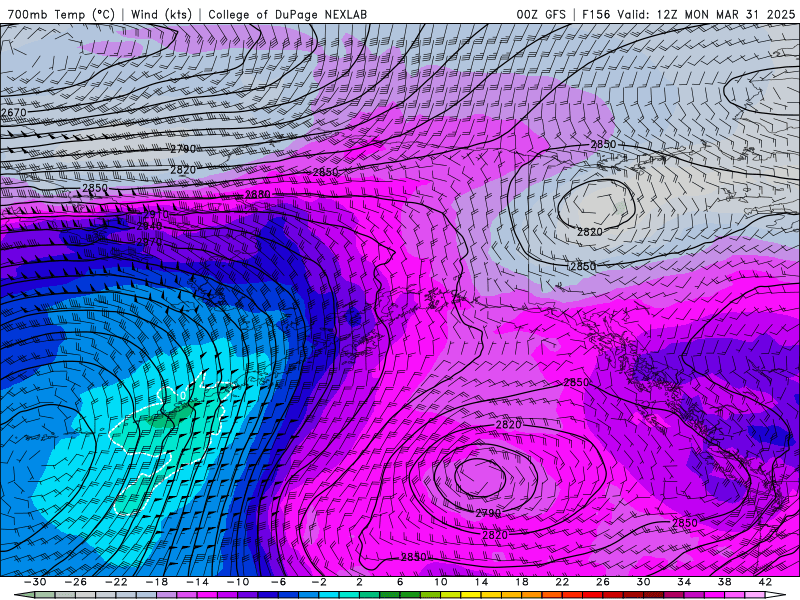Click the 2880 height contour label
This screenshot has height=600, width=800.
(x=258, y=194)
